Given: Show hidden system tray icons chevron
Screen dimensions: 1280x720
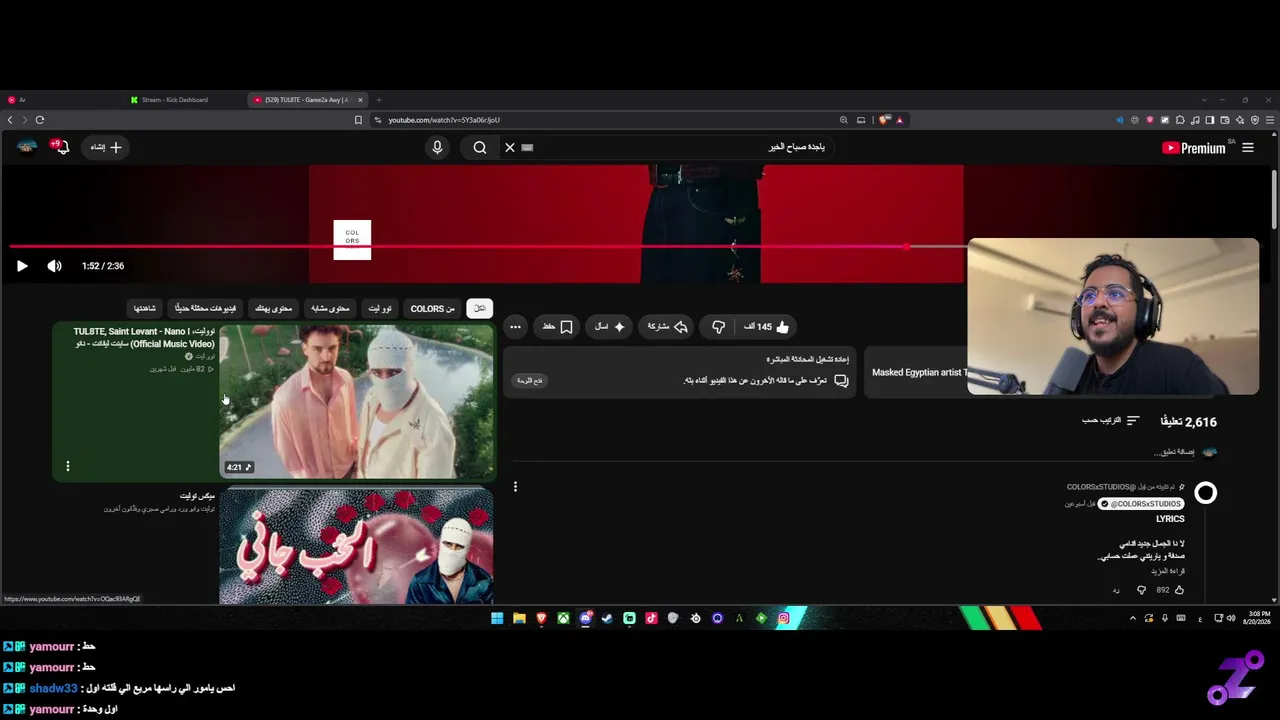Looking at the screenshot, I should click(x=1133, y=618).
